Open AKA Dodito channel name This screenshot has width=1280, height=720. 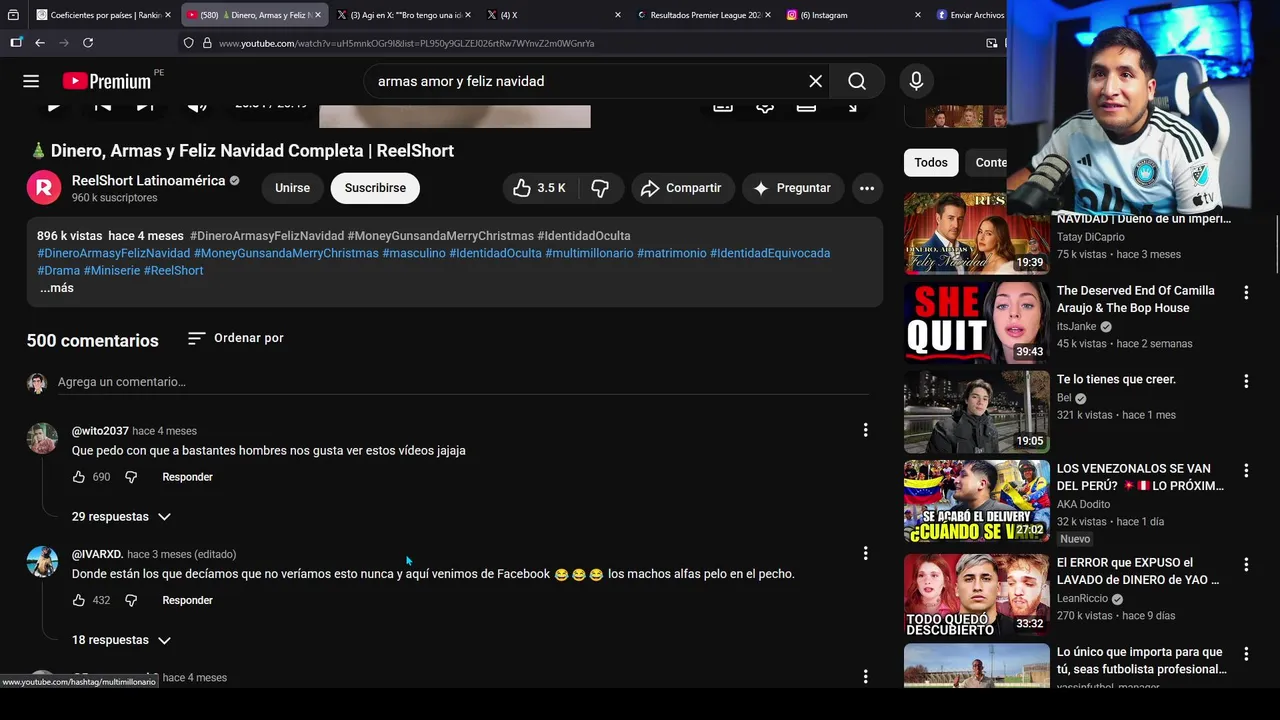(1083, 504)
